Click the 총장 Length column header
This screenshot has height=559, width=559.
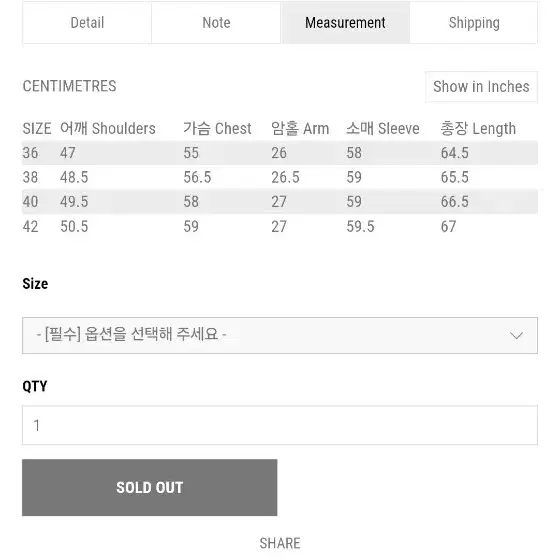pos(478,128)
